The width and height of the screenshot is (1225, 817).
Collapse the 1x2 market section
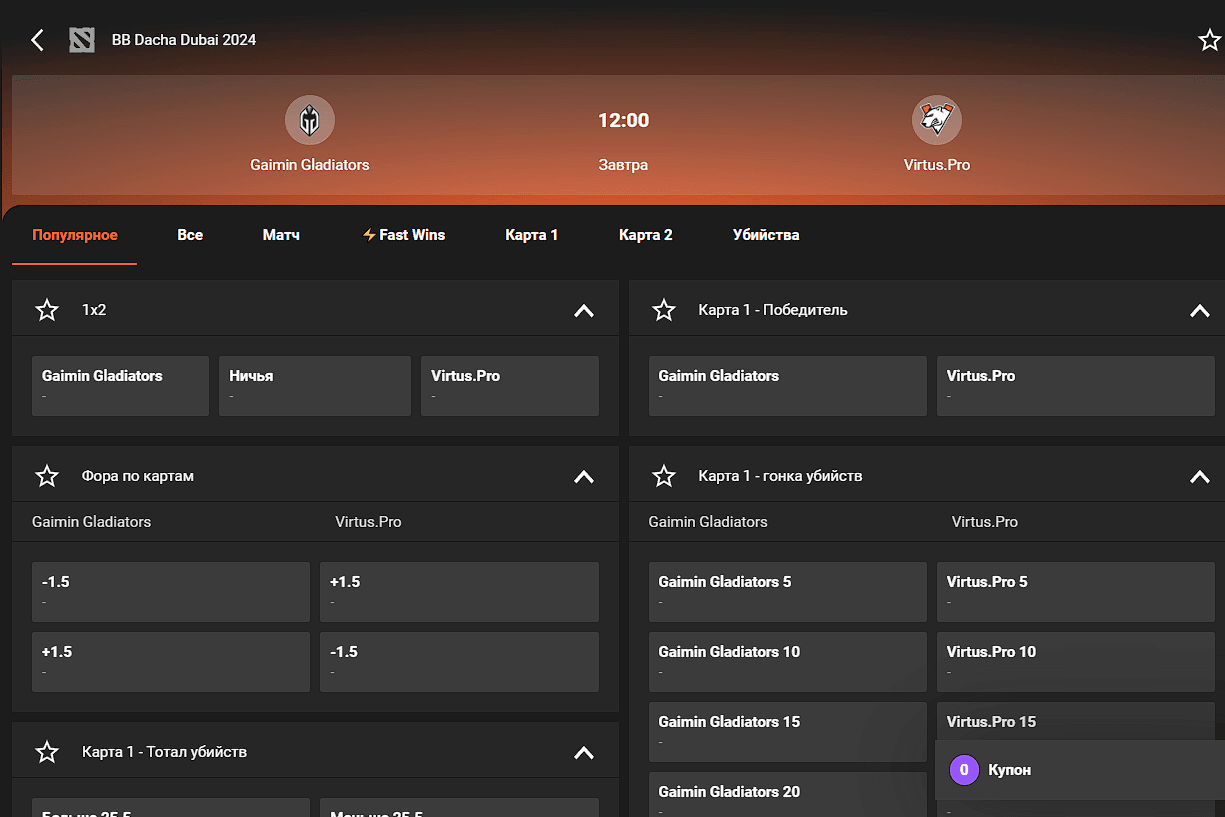click(584, 311)
